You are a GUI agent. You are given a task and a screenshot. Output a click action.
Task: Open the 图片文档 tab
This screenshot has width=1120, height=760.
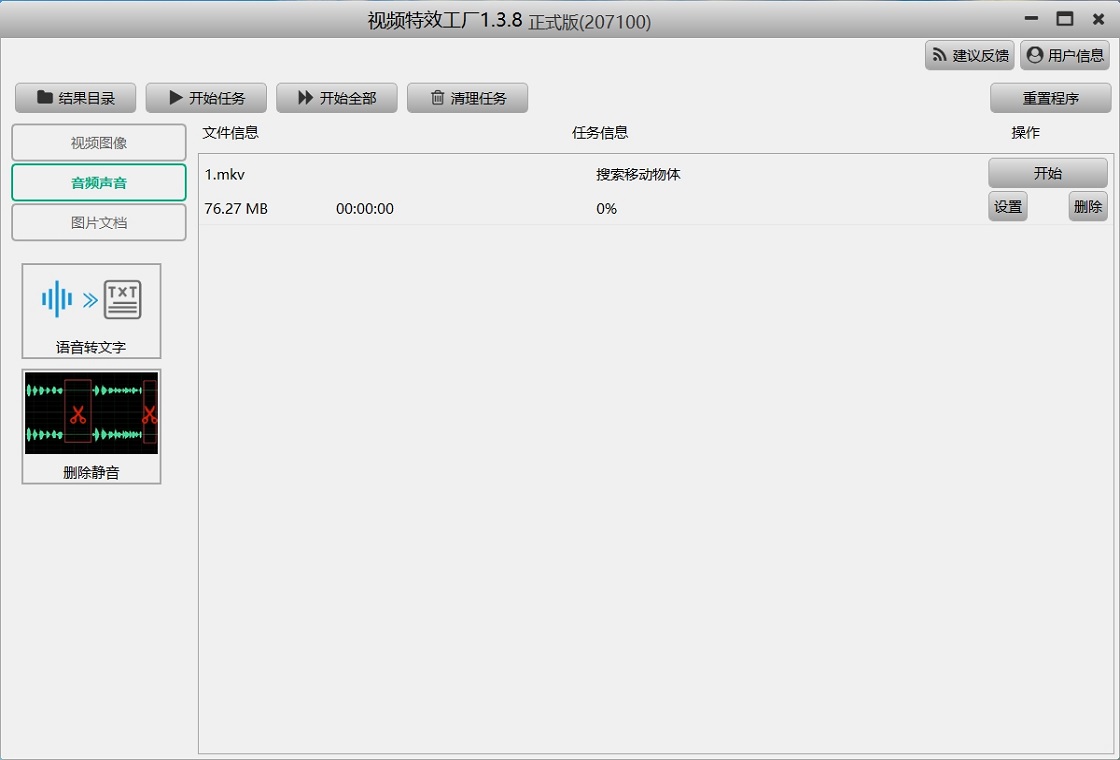99,223
